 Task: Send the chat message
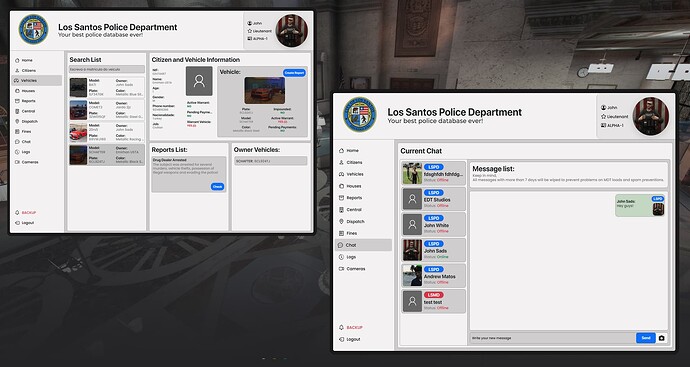pos(646,338)
